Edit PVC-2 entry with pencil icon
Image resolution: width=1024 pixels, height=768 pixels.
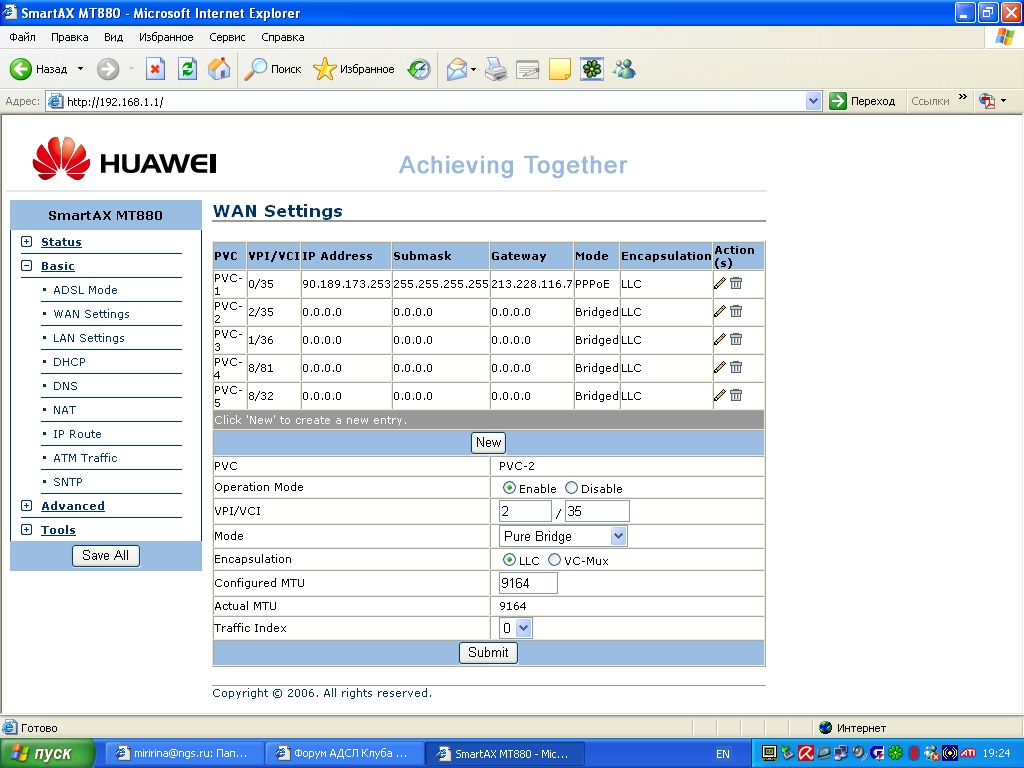tap(720, 312)
